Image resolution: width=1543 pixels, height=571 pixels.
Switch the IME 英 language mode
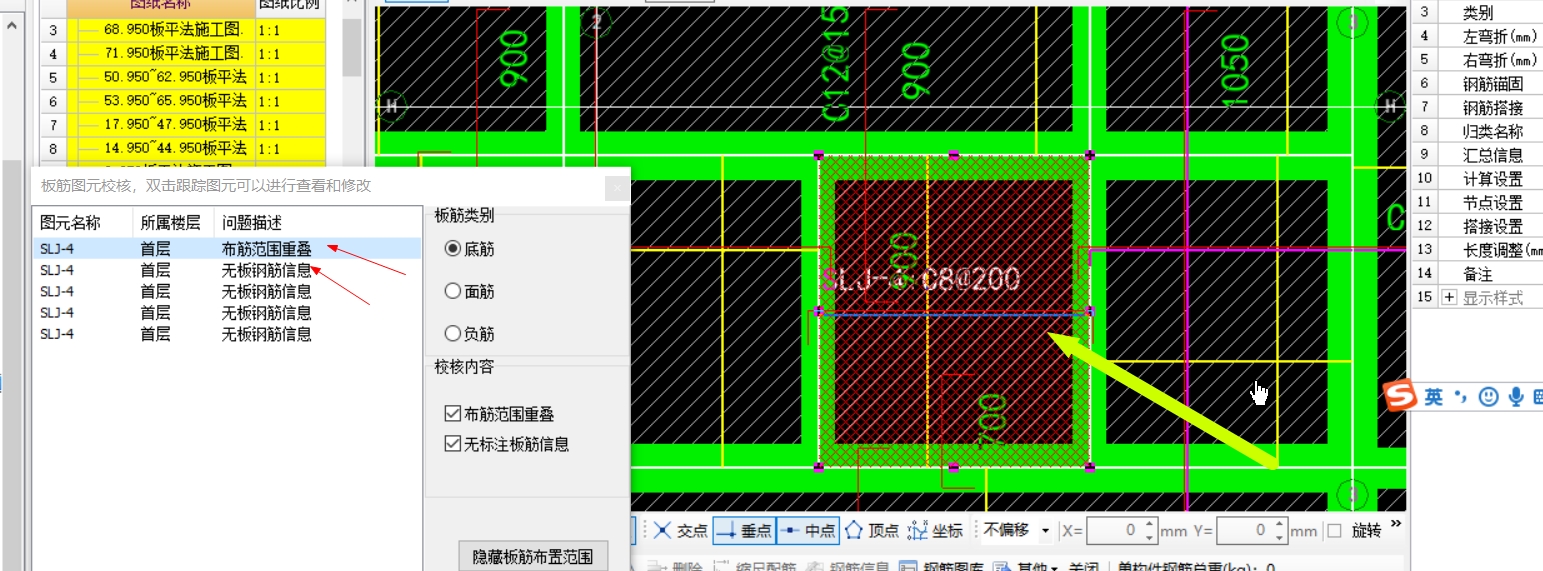(x=1434, y=397)
